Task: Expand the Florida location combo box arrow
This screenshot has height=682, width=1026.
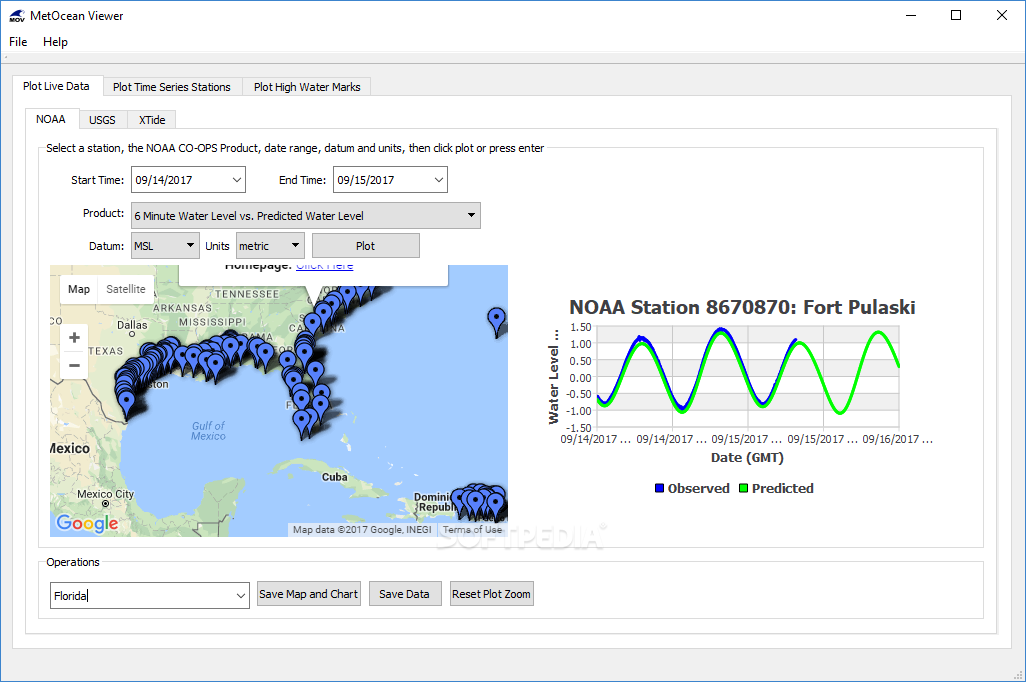Action: [x=241, y=596]
